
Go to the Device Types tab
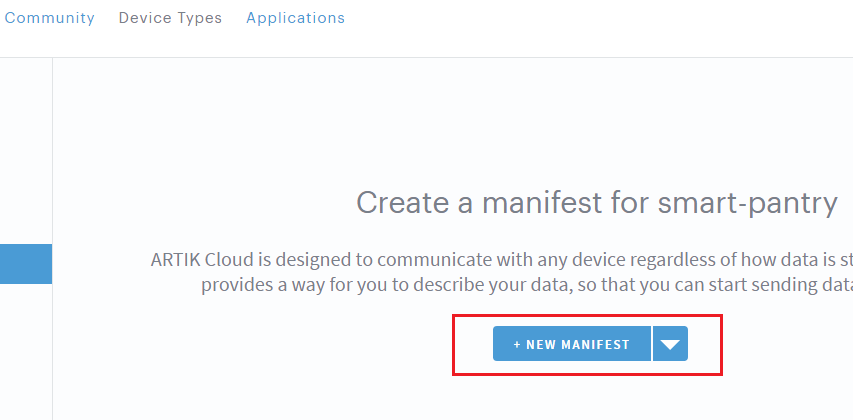tap(170, 18)
